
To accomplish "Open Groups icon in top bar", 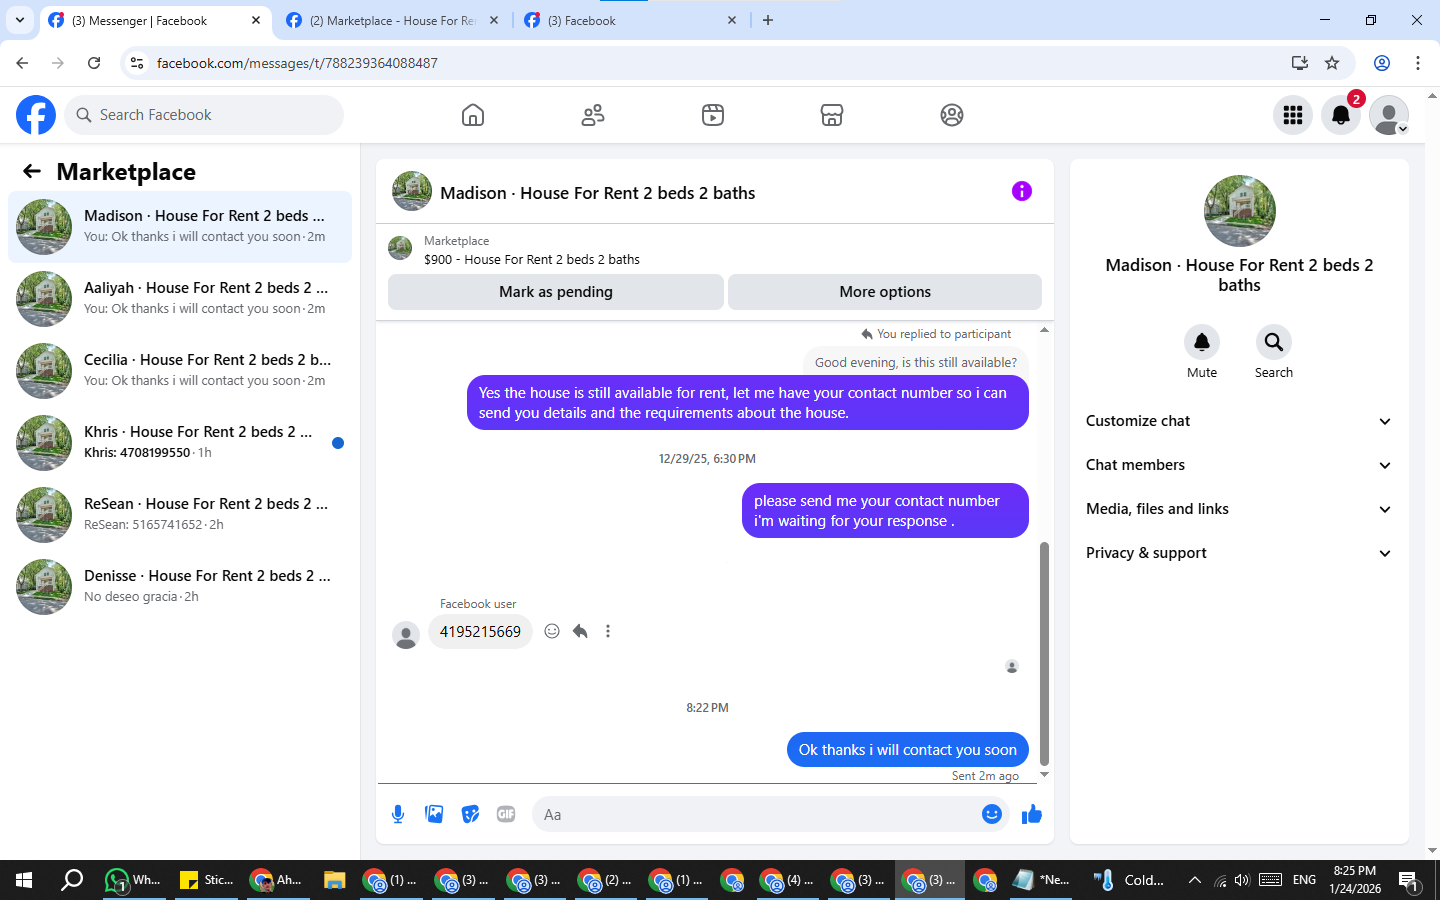I will pyautogui.click(x=952, y=115).
